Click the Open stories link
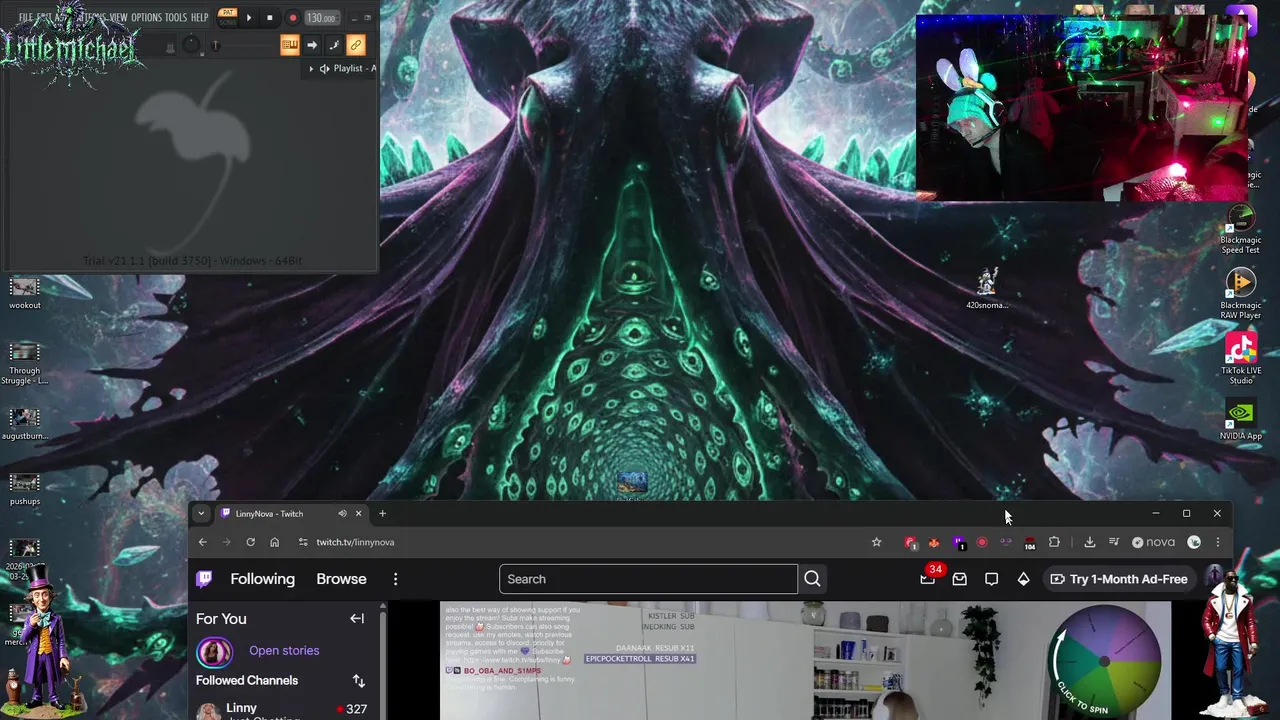The height and width of the screenshot is (720, 1280). (x=284, y=650)
